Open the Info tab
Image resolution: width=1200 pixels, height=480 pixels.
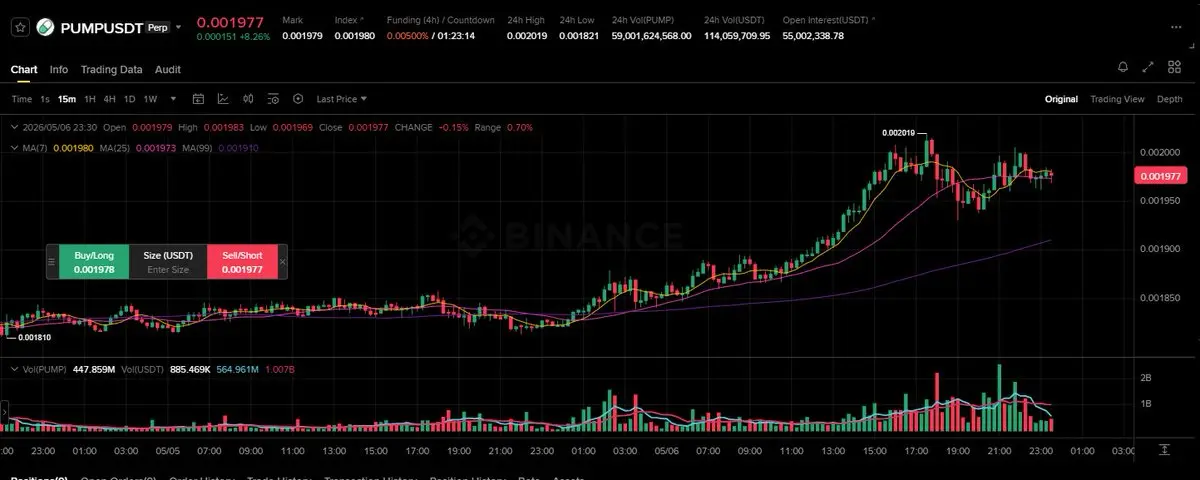(x=59, y=69)
